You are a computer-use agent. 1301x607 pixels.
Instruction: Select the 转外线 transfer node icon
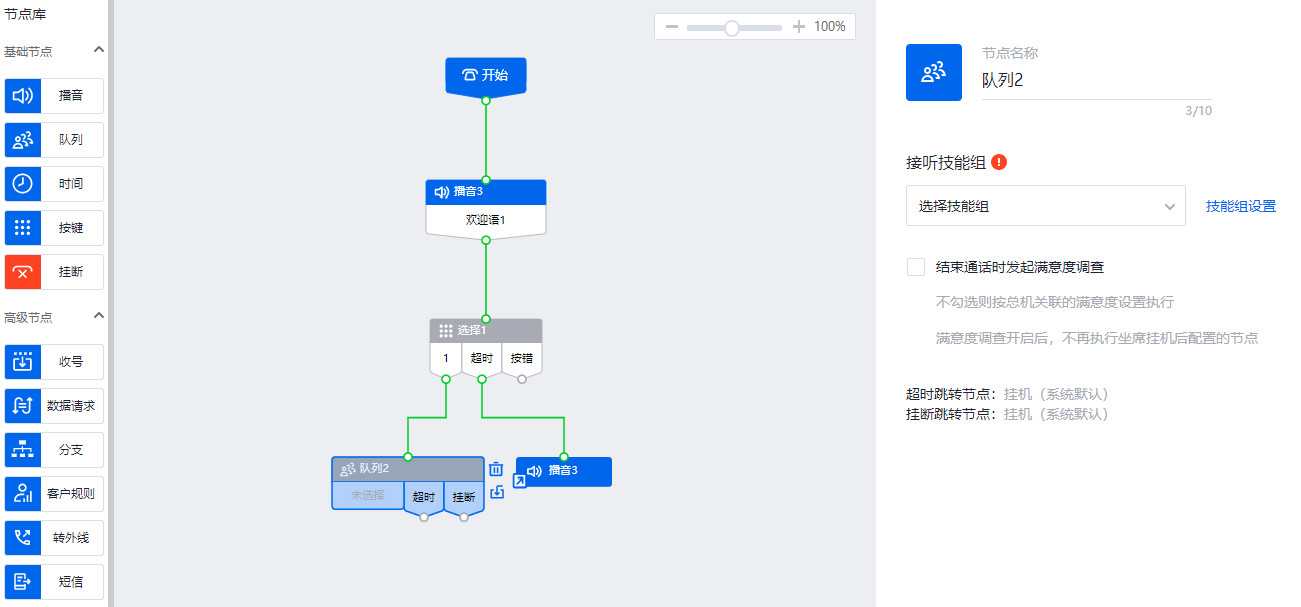click(x=23, y=538)
